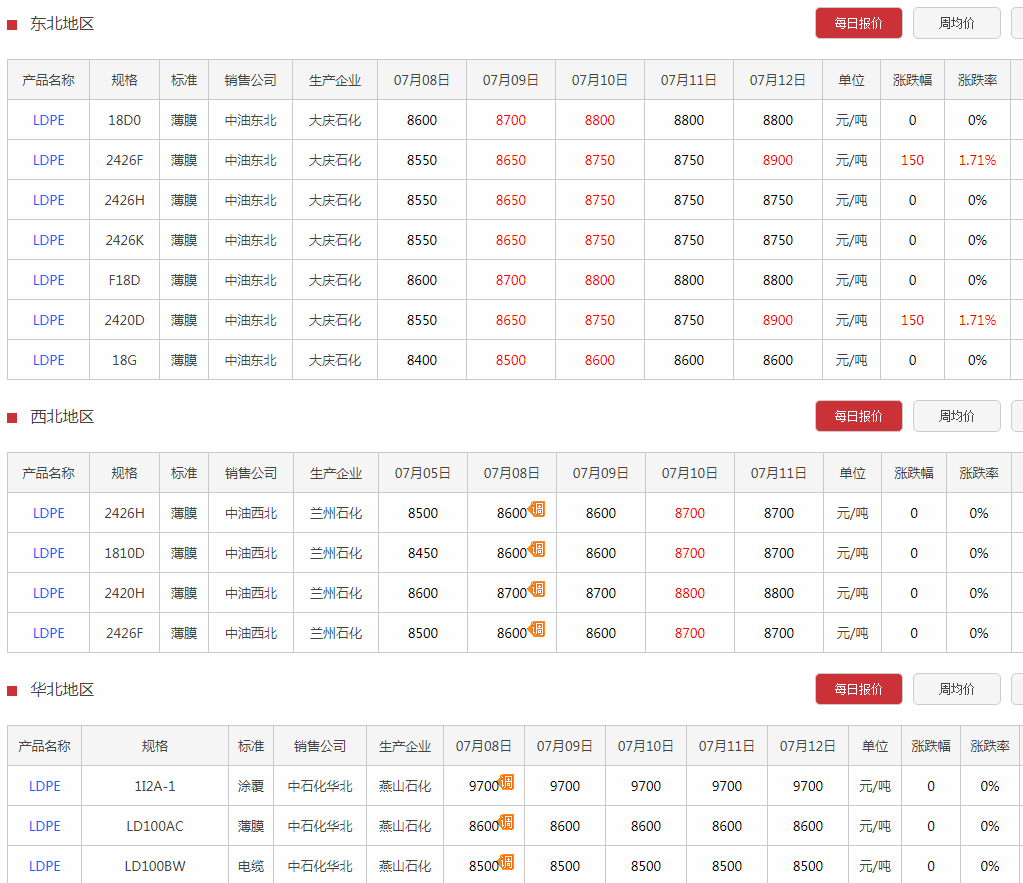Open the LDPE link in the 2420D row
This screenshot has width=1023, height=883.
point(48,320)
